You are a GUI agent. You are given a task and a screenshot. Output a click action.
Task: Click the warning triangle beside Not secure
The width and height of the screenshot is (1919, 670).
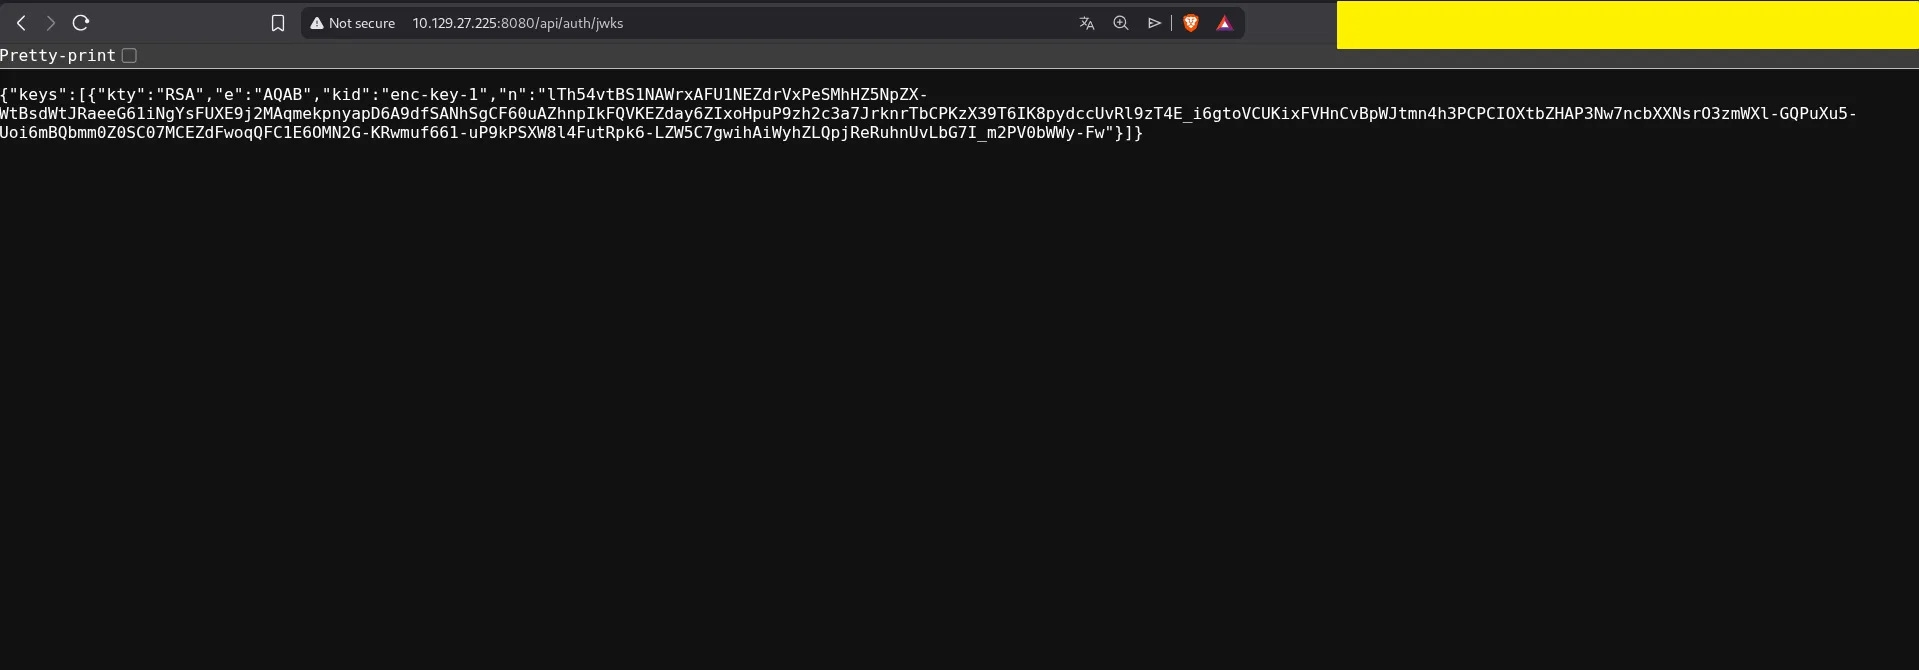tap(316, 23)
